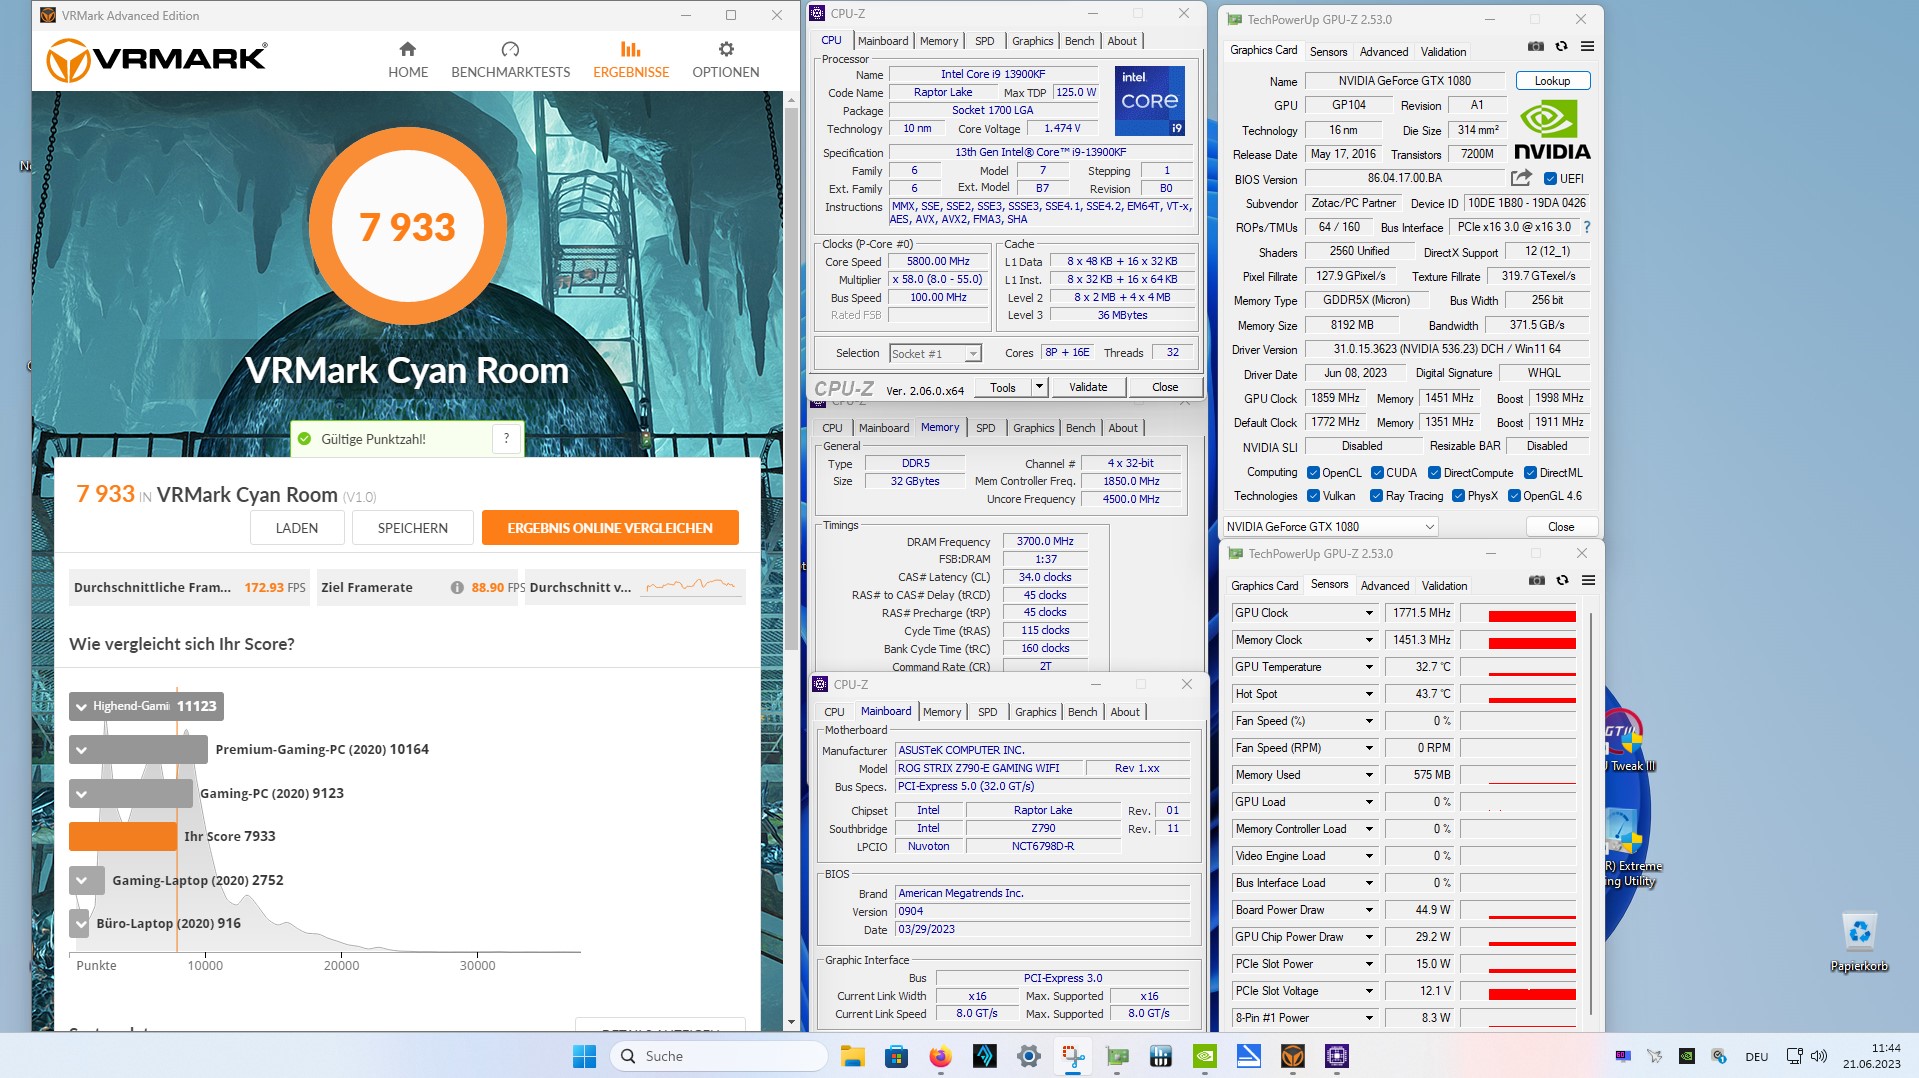Open the HOME section in VRMark
1919x1078 pixels.
tap(408, 60)
